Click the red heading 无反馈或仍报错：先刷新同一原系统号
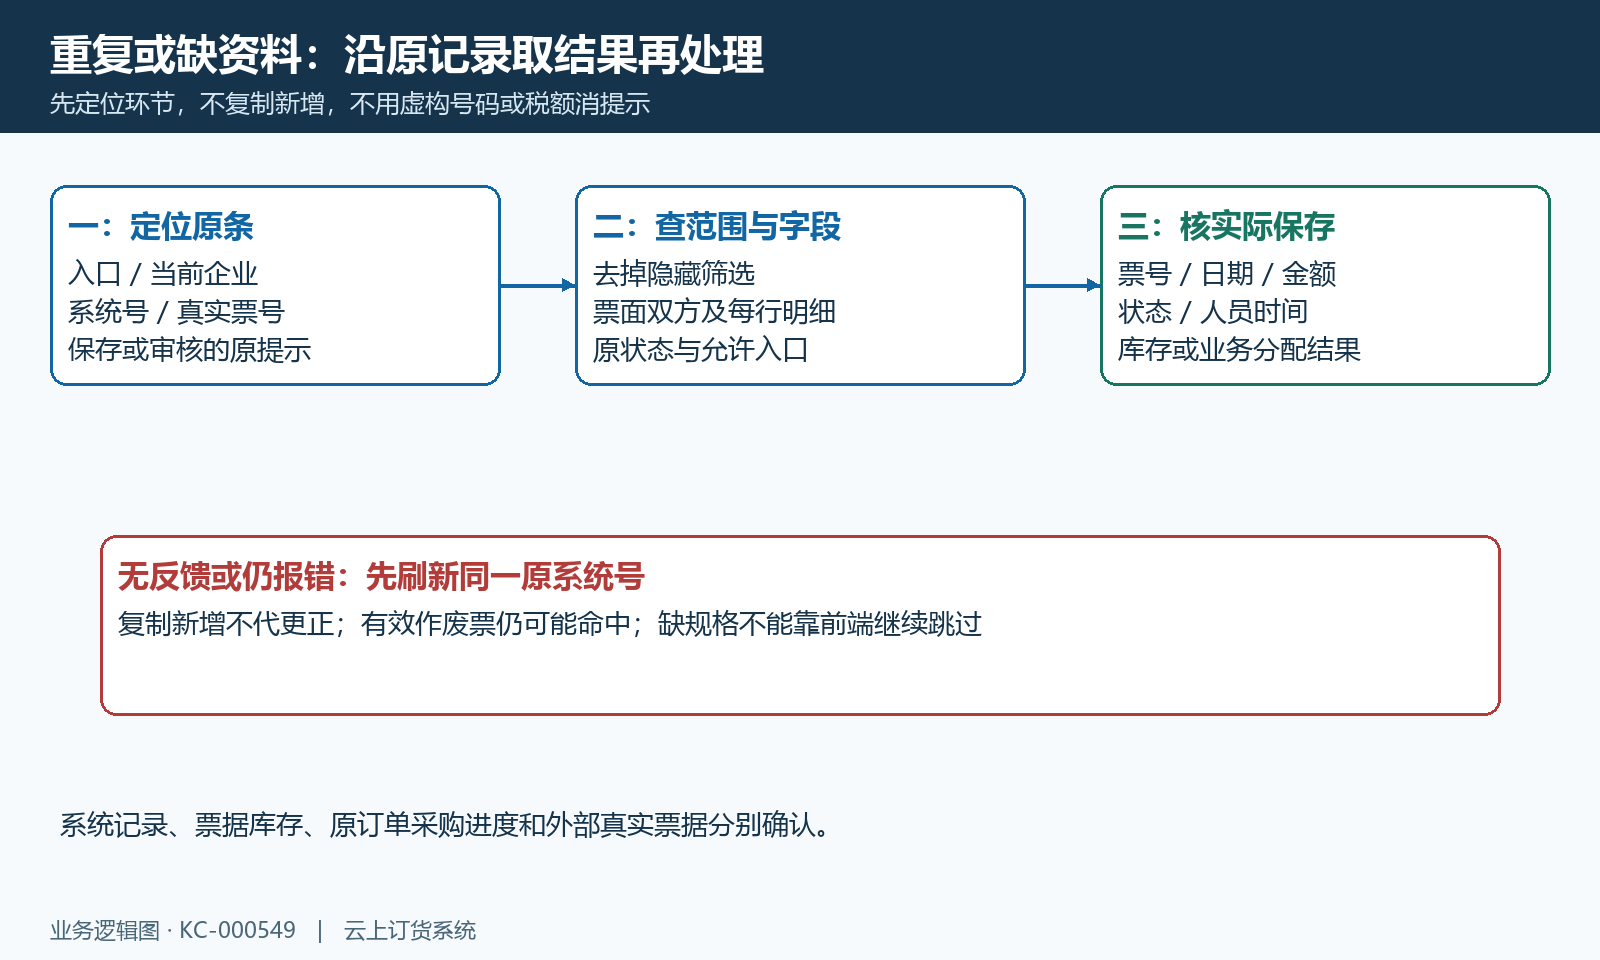This screenshot has width=1600, height=960. coord(381,577)
